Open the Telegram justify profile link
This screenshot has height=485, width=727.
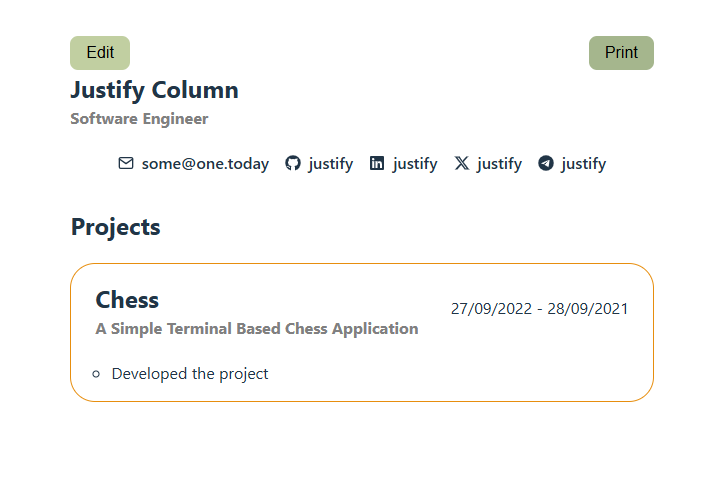(x=584, y=164)
